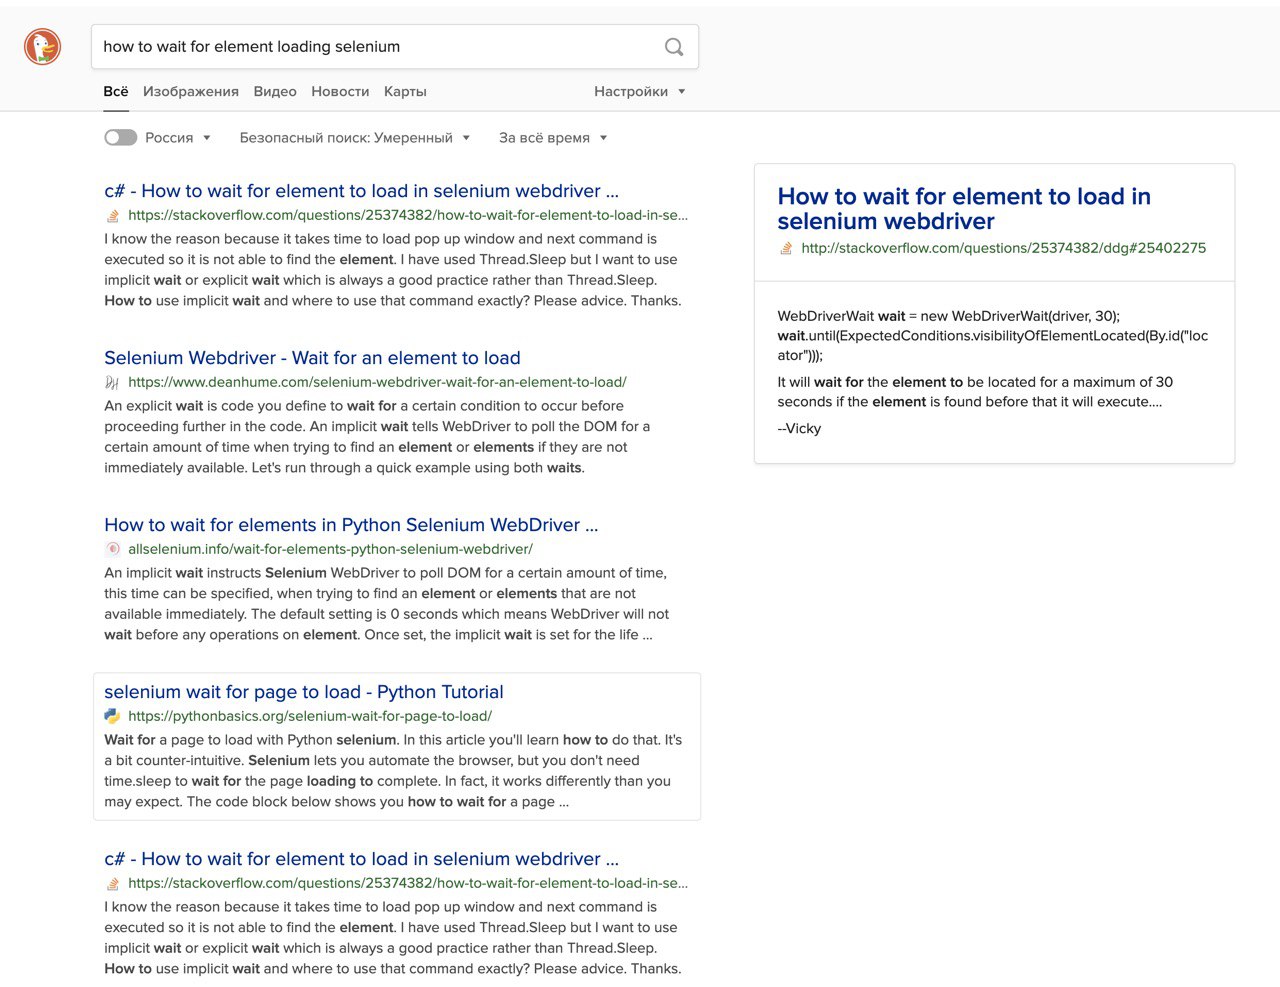Click the Python favicon next to pythonbasics.org
The image size is (1280, 987).
pos(113,716)
